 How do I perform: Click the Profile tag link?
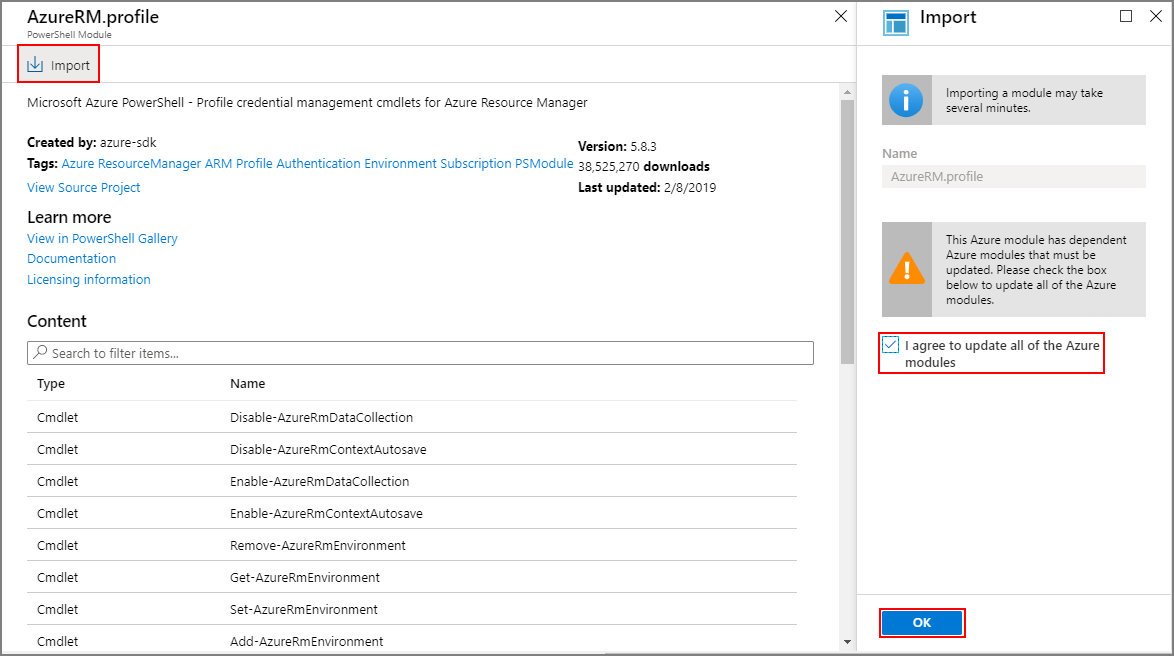pos(254,163)
